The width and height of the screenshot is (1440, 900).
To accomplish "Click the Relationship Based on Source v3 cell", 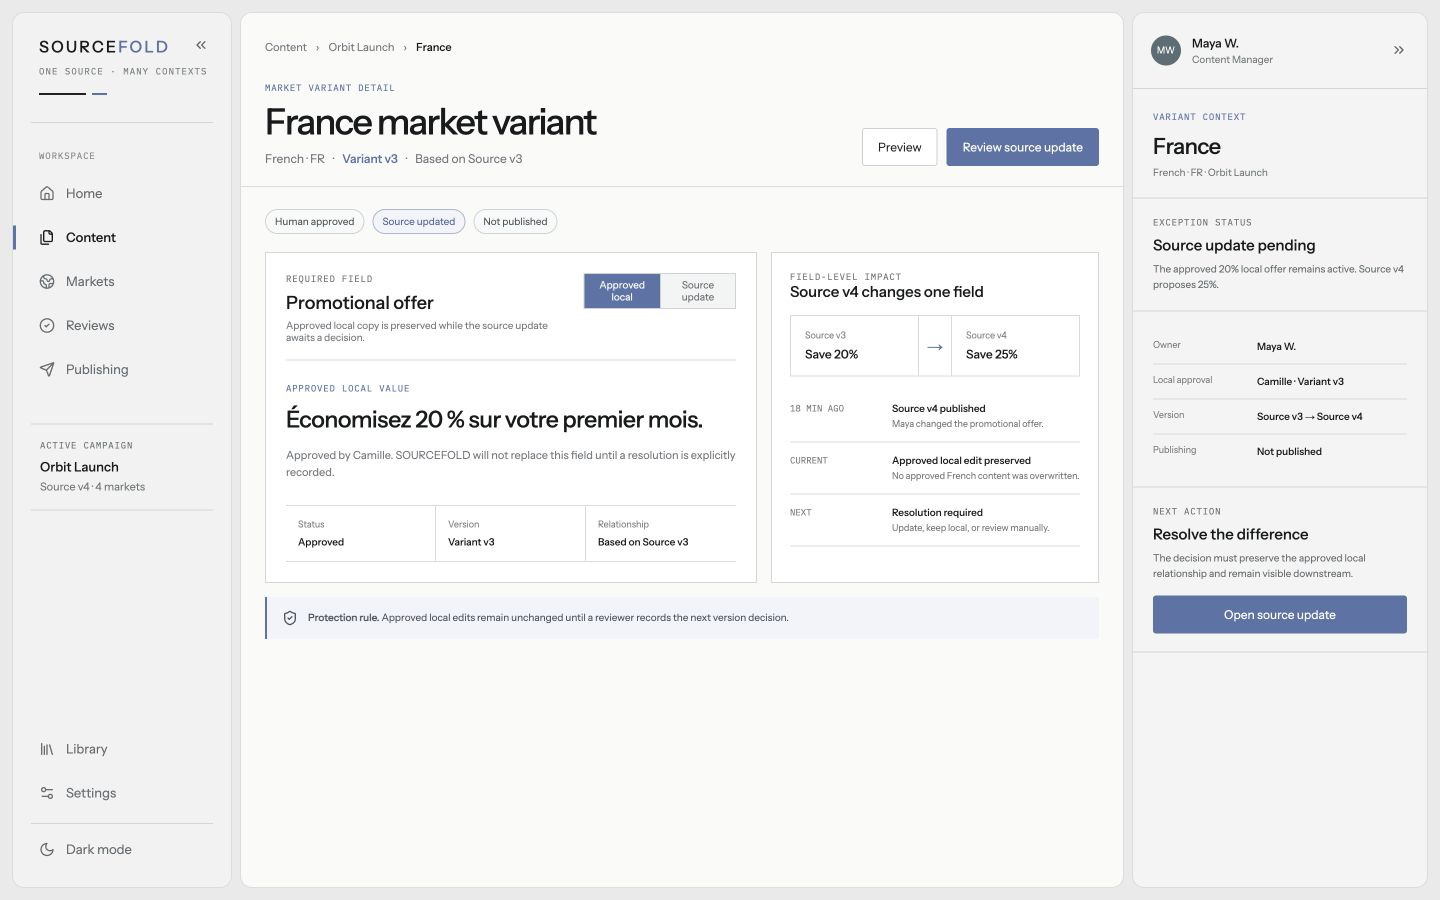I will coord(661,533).
